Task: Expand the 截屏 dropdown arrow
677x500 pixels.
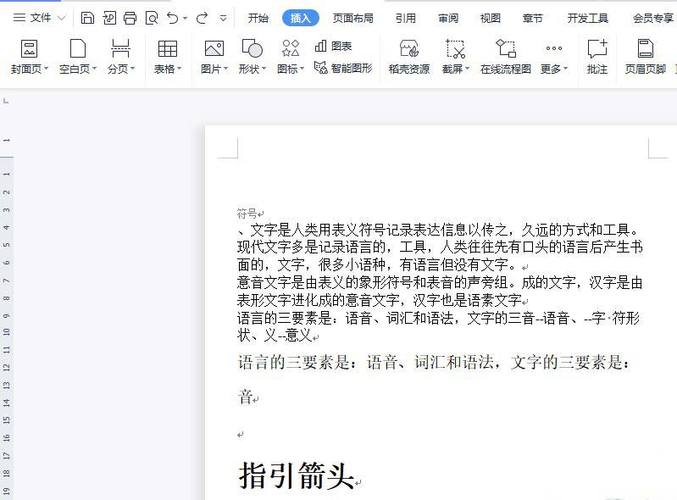Action: [467, 69]
